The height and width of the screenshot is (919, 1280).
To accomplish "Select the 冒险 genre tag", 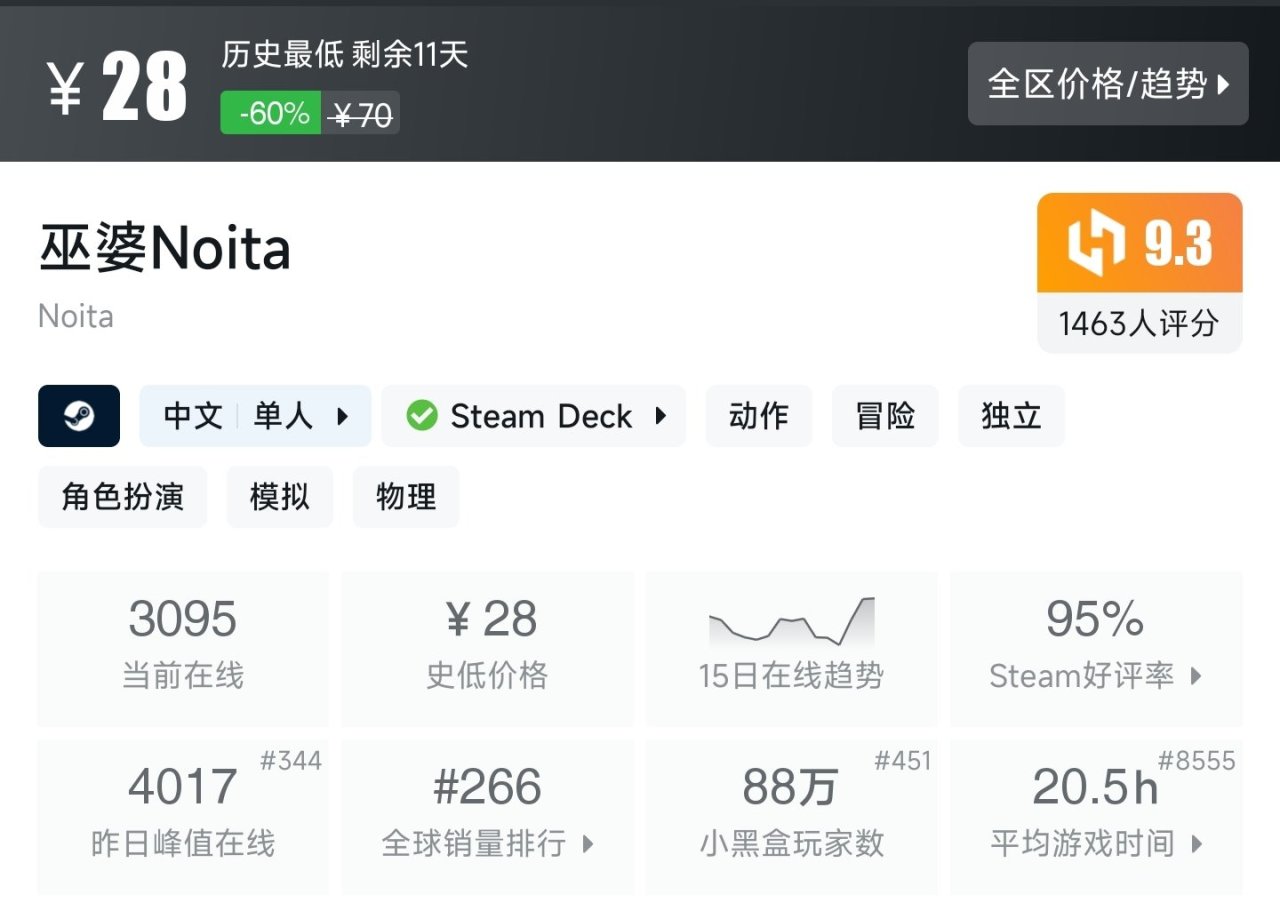I will coord(885,416).
